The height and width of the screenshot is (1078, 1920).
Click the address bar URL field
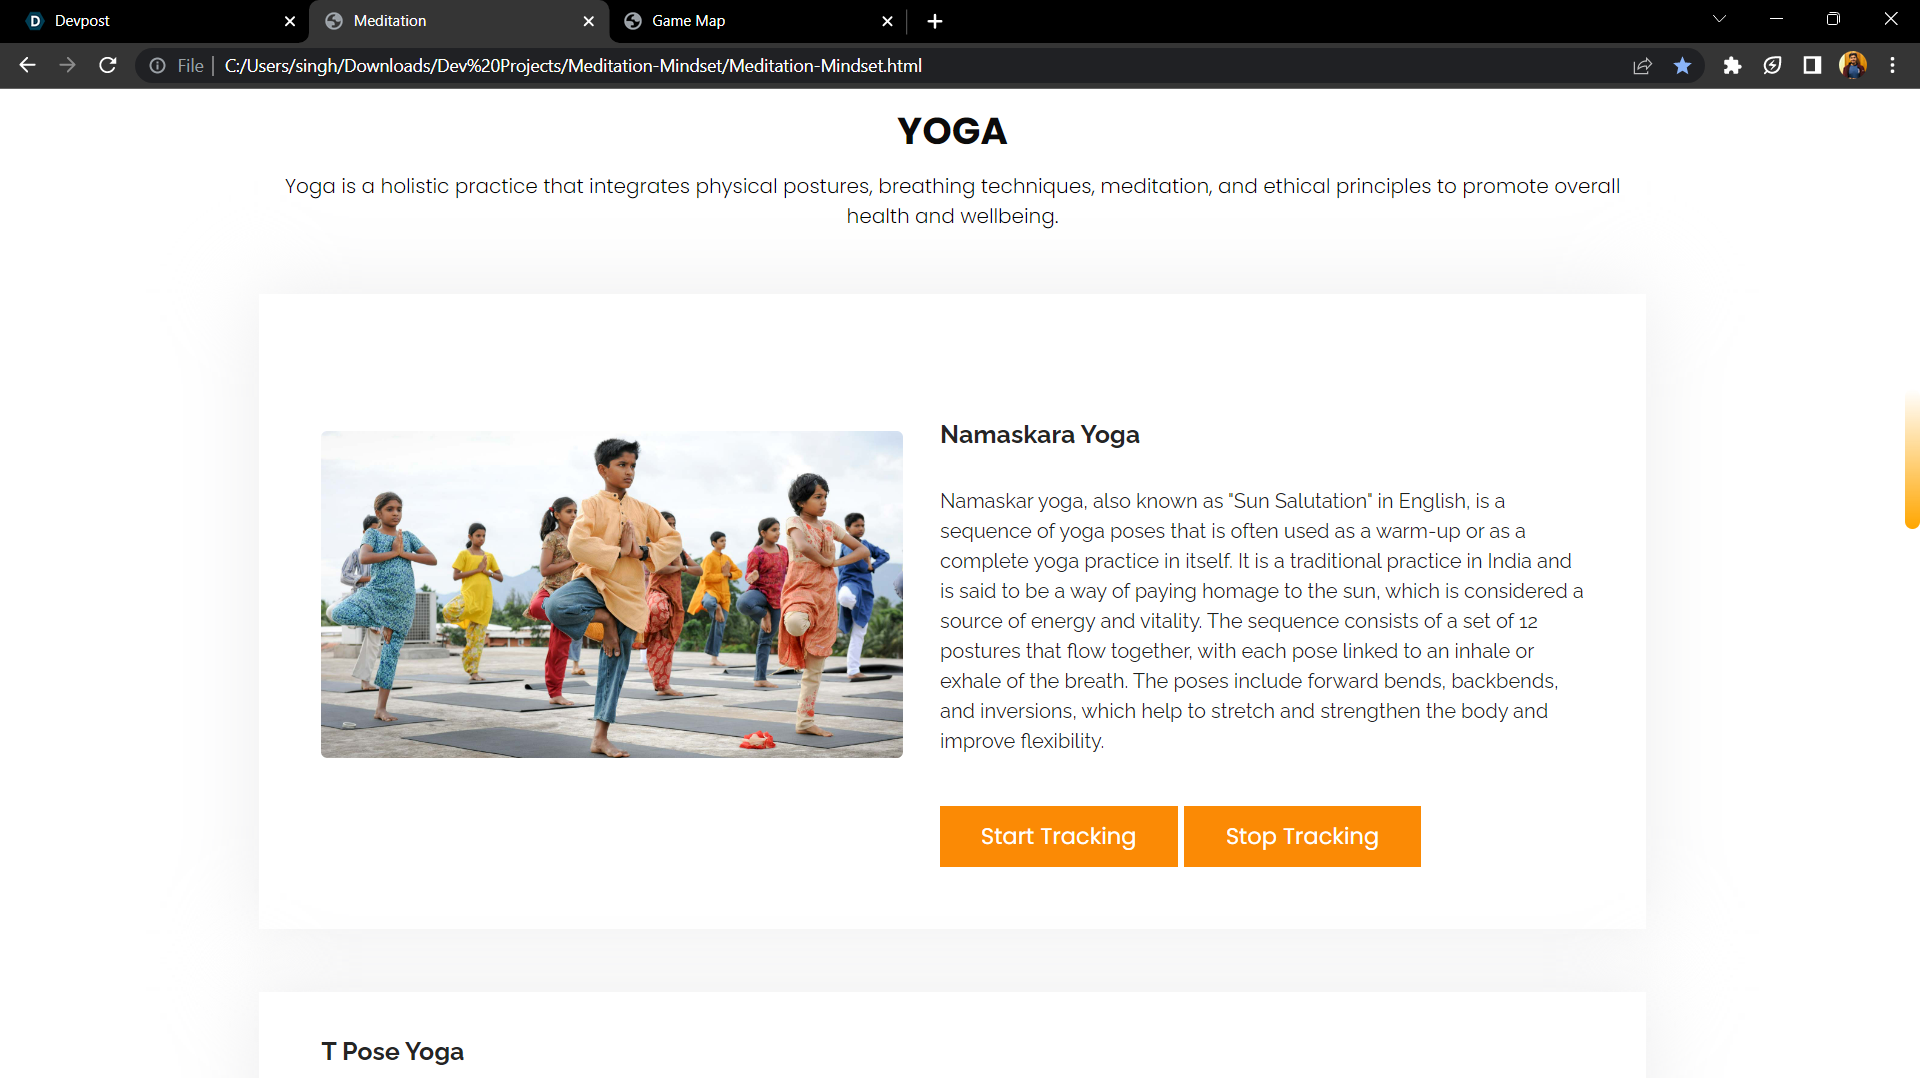click(x=920, y=65)
